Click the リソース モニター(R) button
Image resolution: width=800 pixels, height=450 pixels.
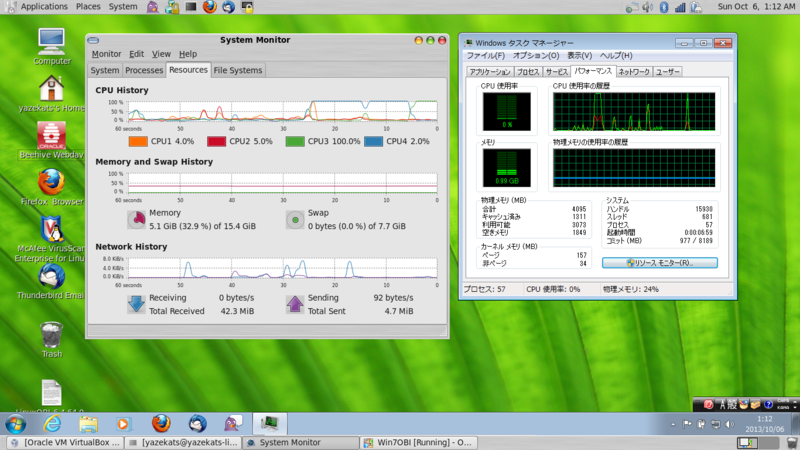point(660,263)
